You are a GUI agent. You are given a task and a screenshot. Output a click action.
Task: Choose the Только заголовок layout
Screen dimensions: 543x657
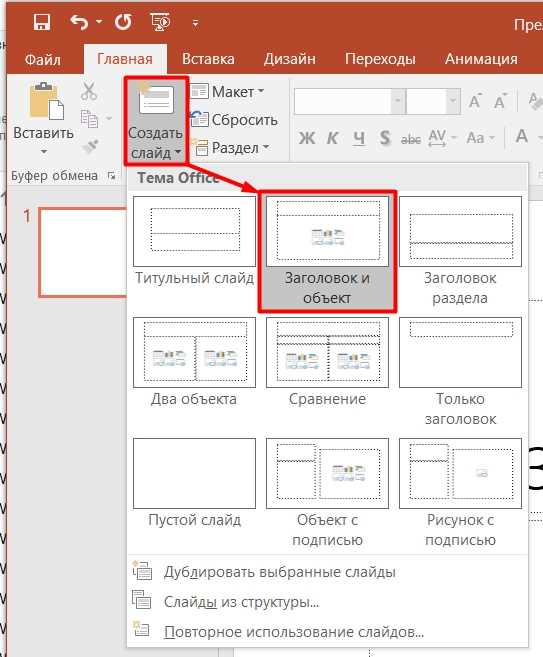point(460,372)
